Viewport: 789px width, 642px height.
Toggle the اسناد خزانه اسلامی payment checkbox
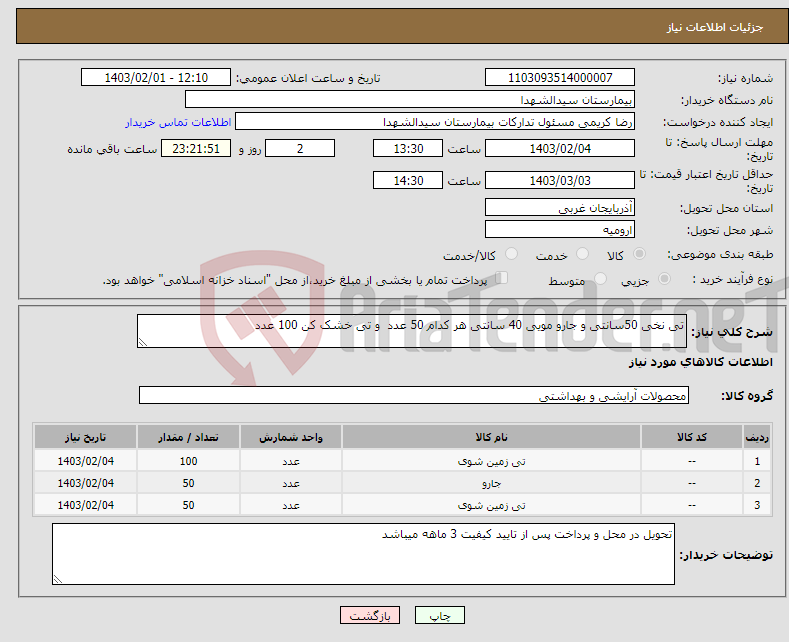[502, 278]
